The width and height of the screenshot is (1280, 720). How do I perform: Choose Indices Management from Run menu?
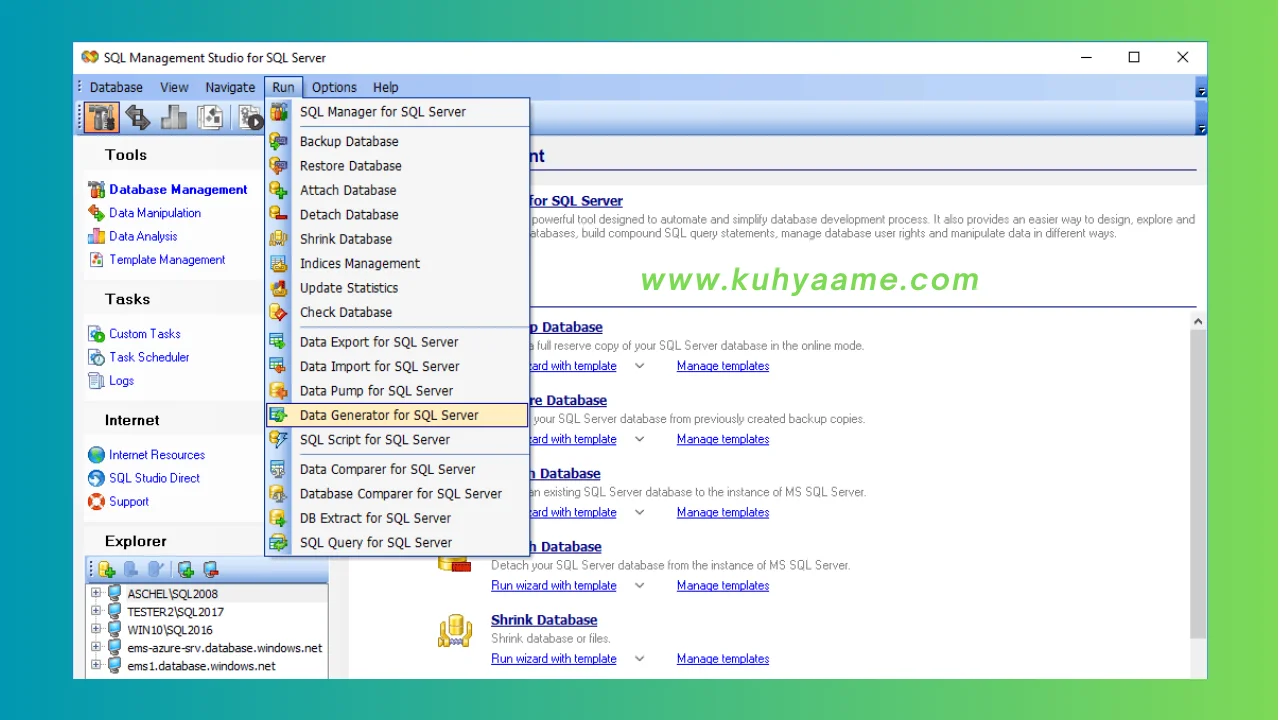point(397,264)
